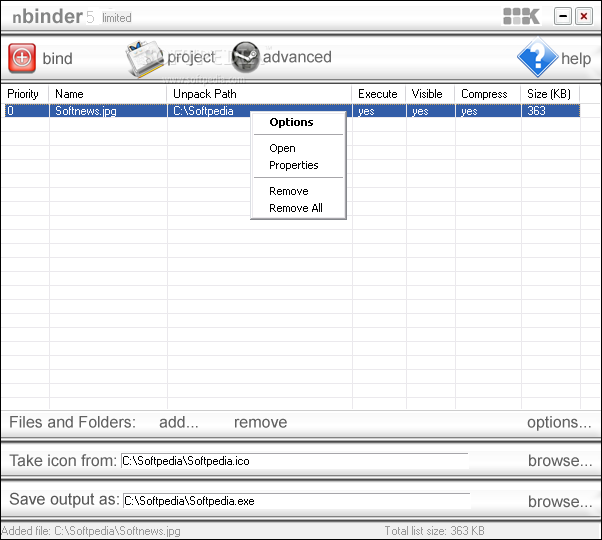Click the help label
602x540 pixels.
(x=576, y=59)
